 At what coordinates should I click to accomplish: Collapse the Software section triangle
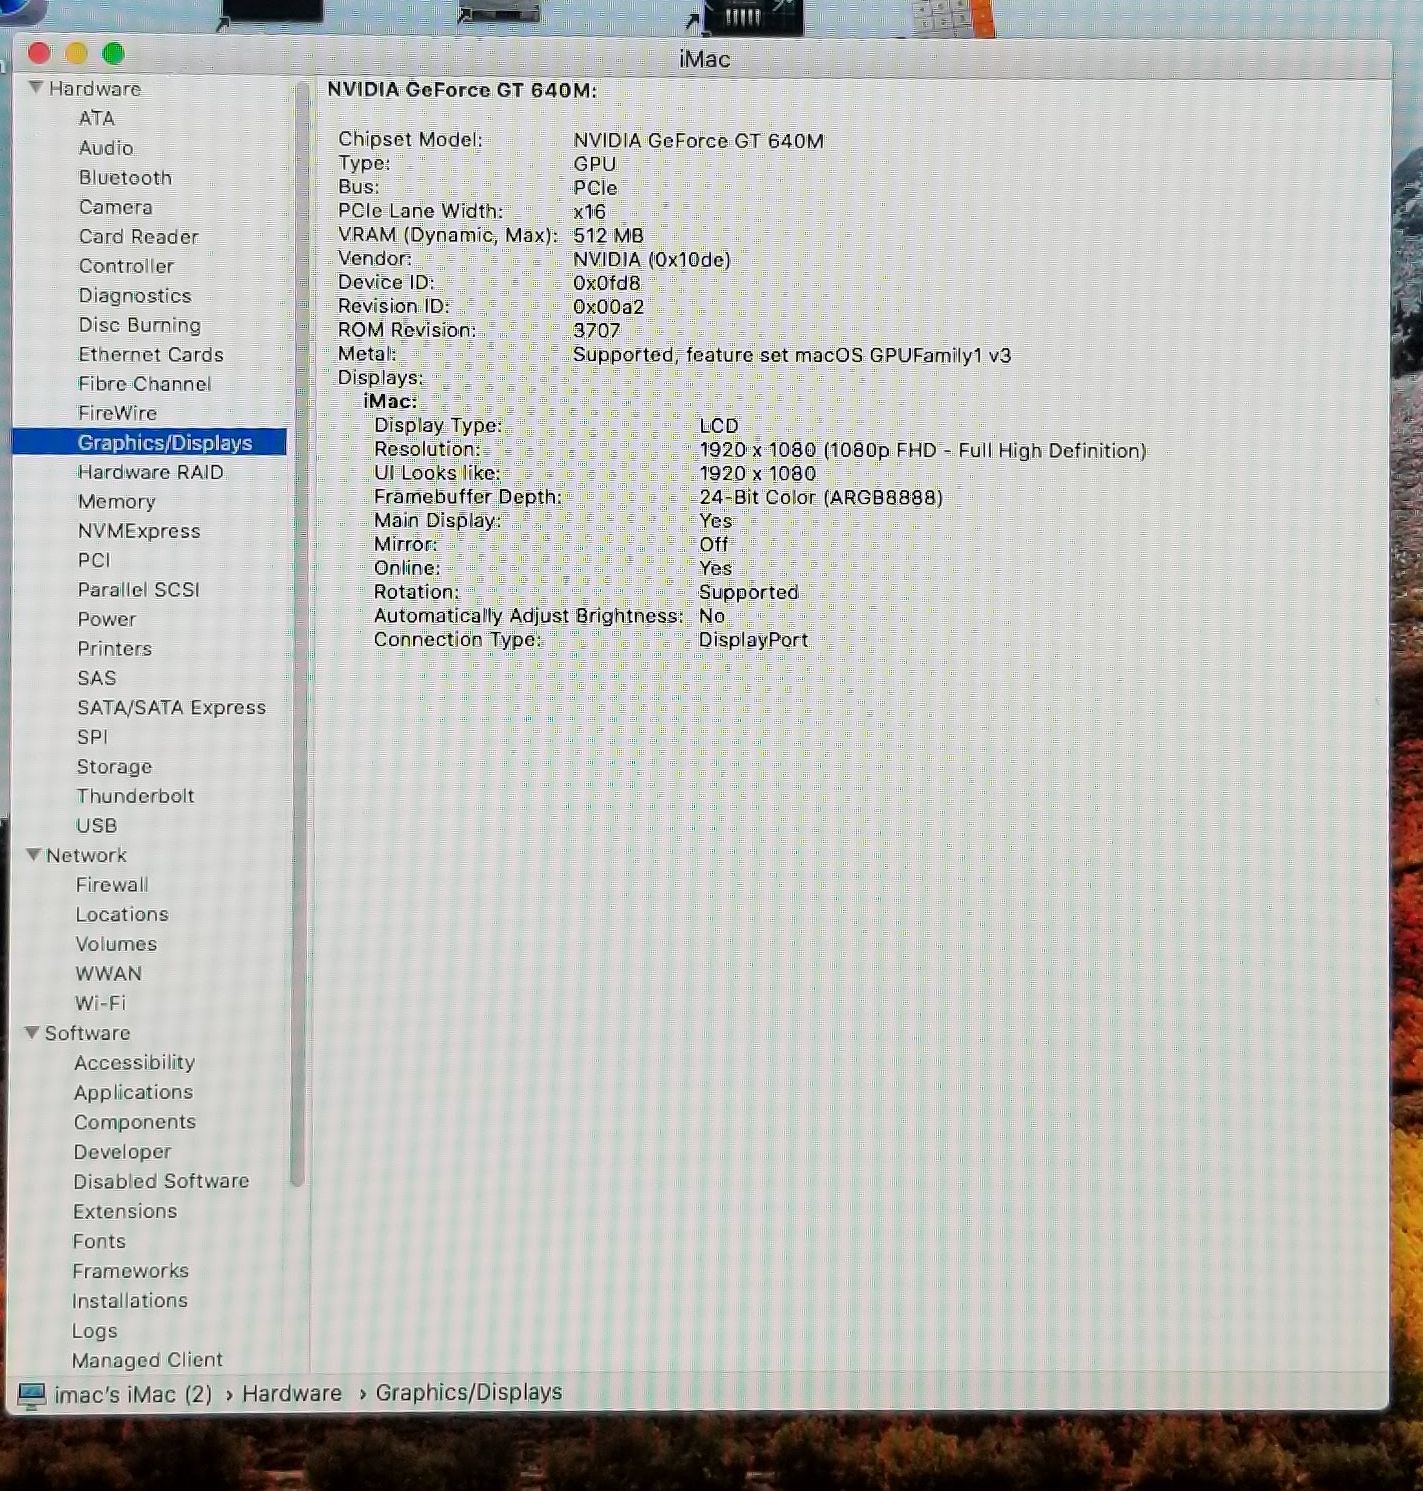[33, 1032]
